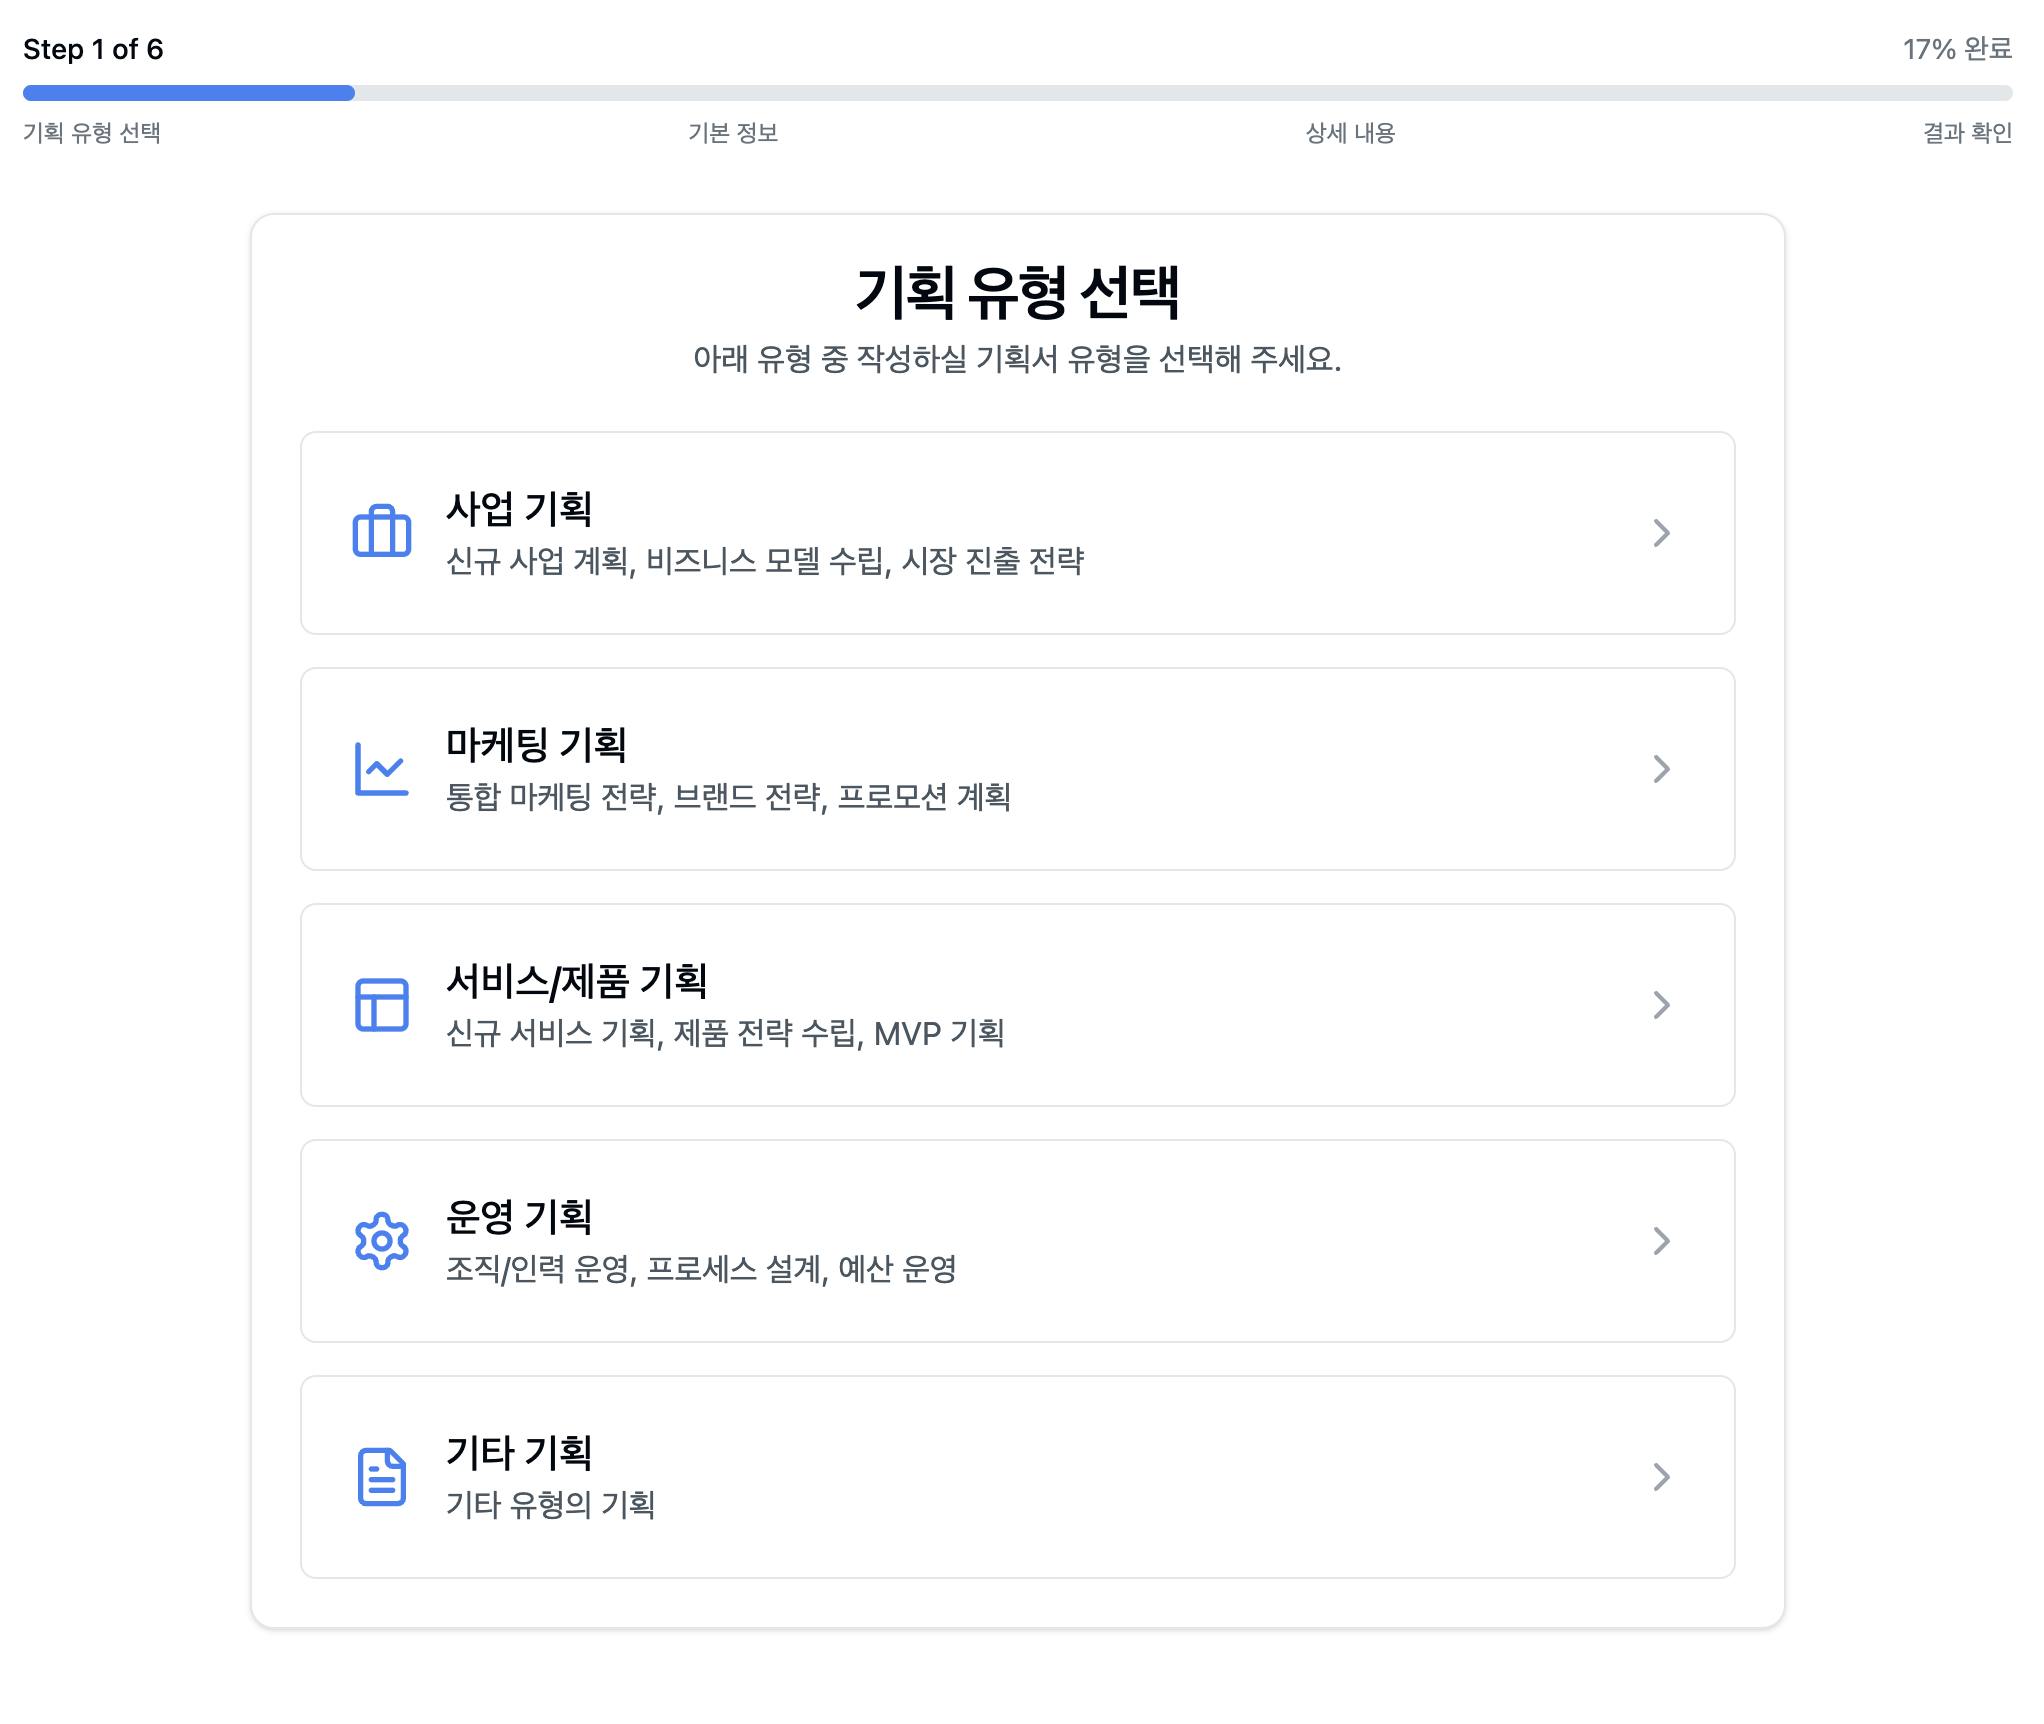Select the 사업 기획 title text
The image size is (2044, 1724).
tap(519, 508)
